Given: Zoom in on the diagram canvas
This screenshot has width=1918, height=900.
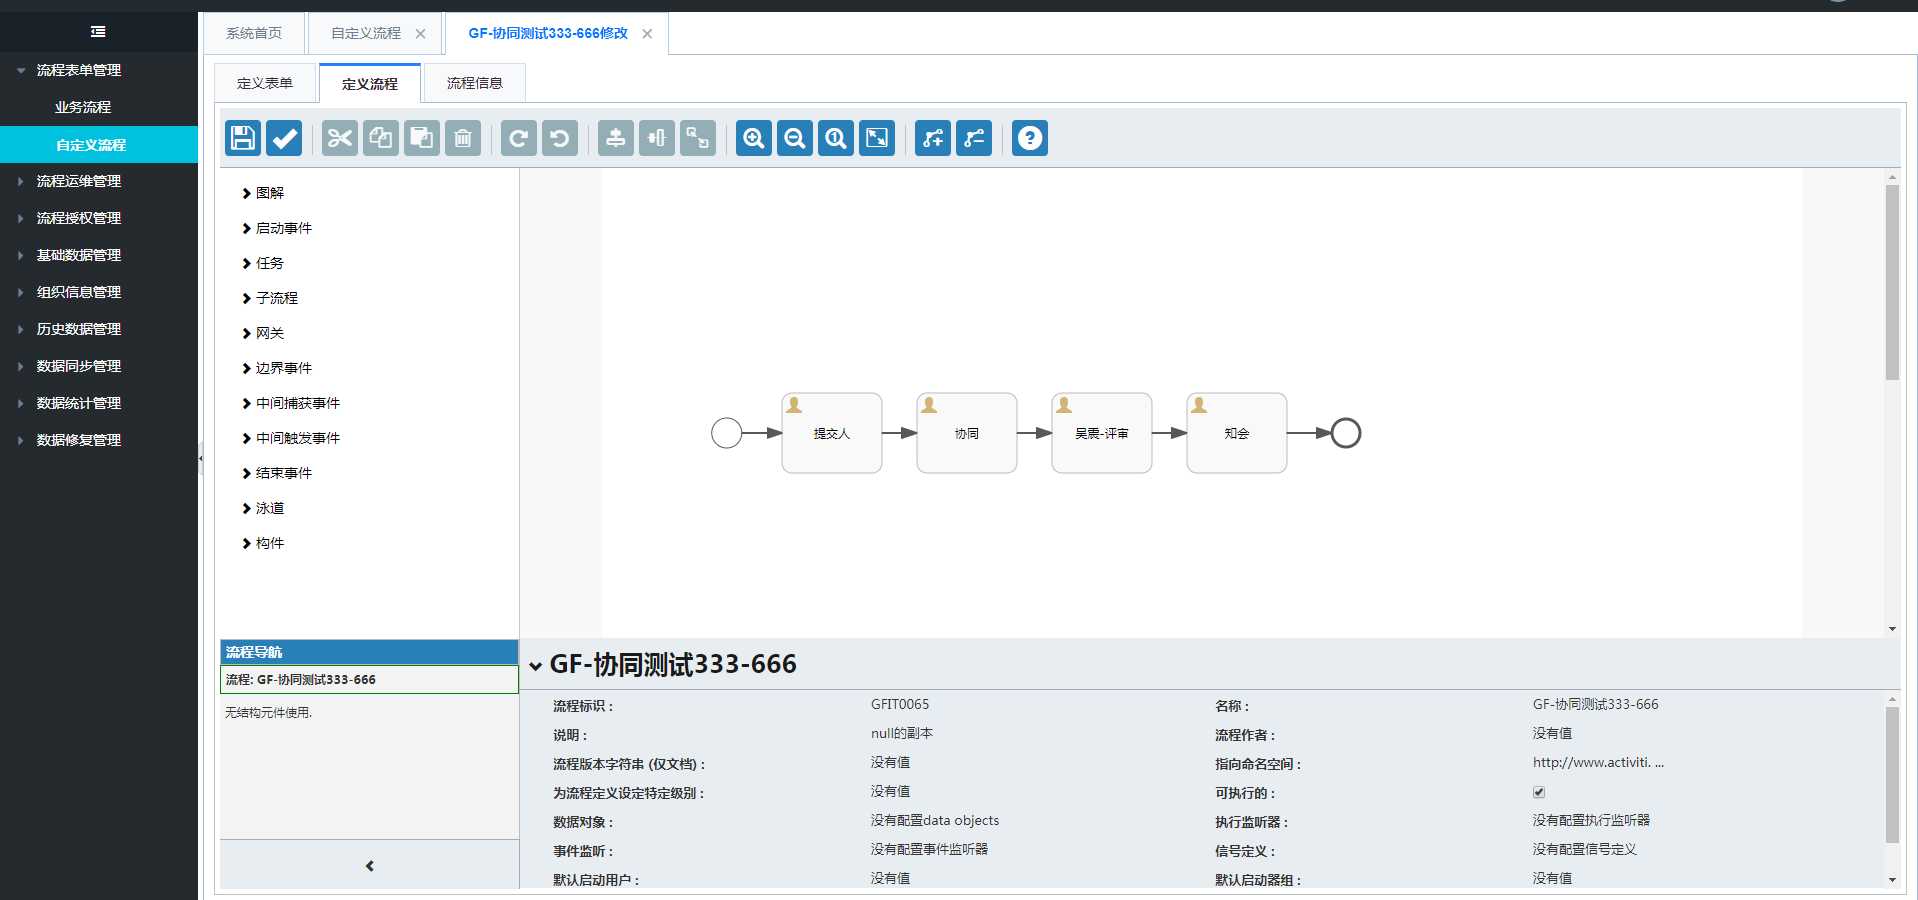Looking at the screenshot, I should [x=754, y=138].
